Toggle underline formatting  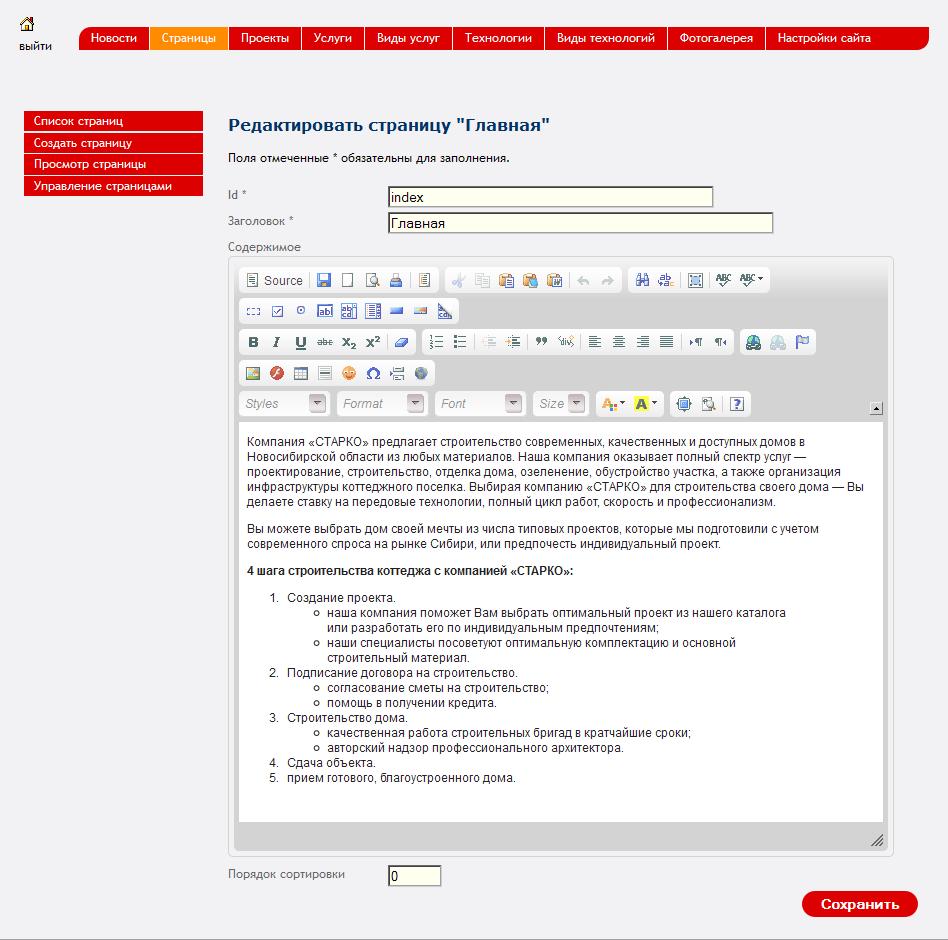point(300,342)
